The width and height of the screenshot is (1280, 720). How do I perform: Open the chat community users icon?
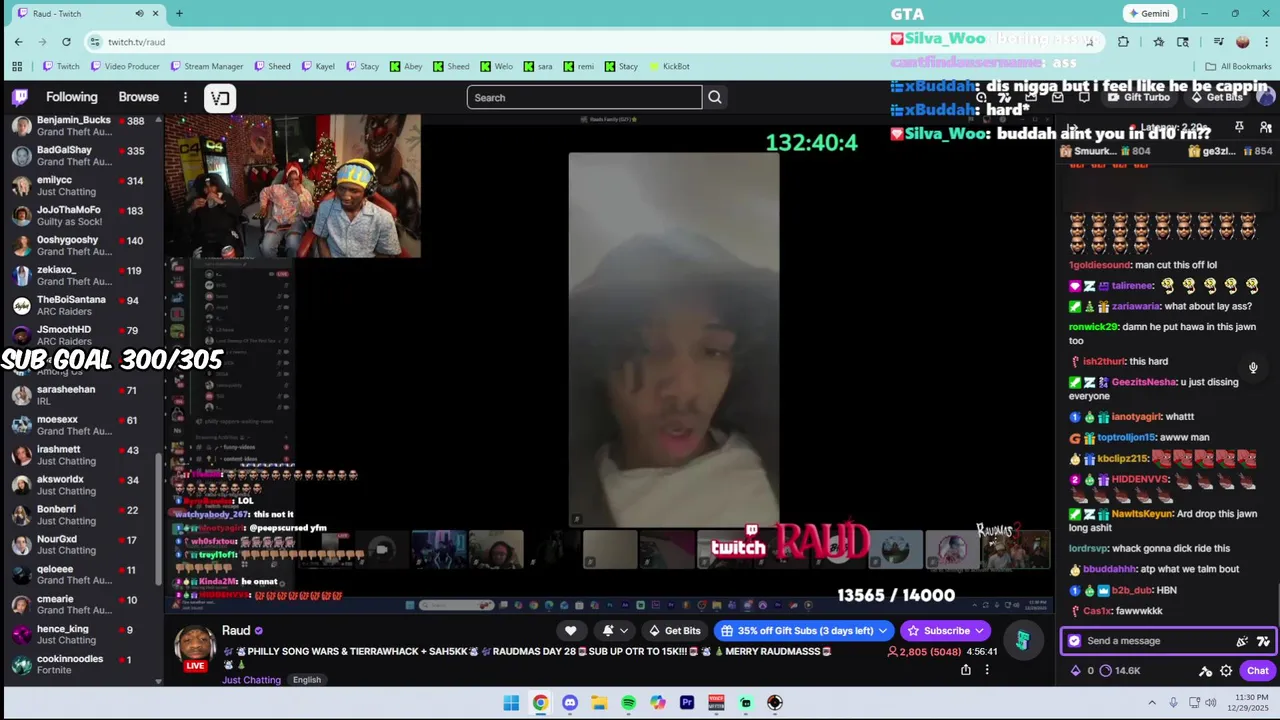[1266, 127]
